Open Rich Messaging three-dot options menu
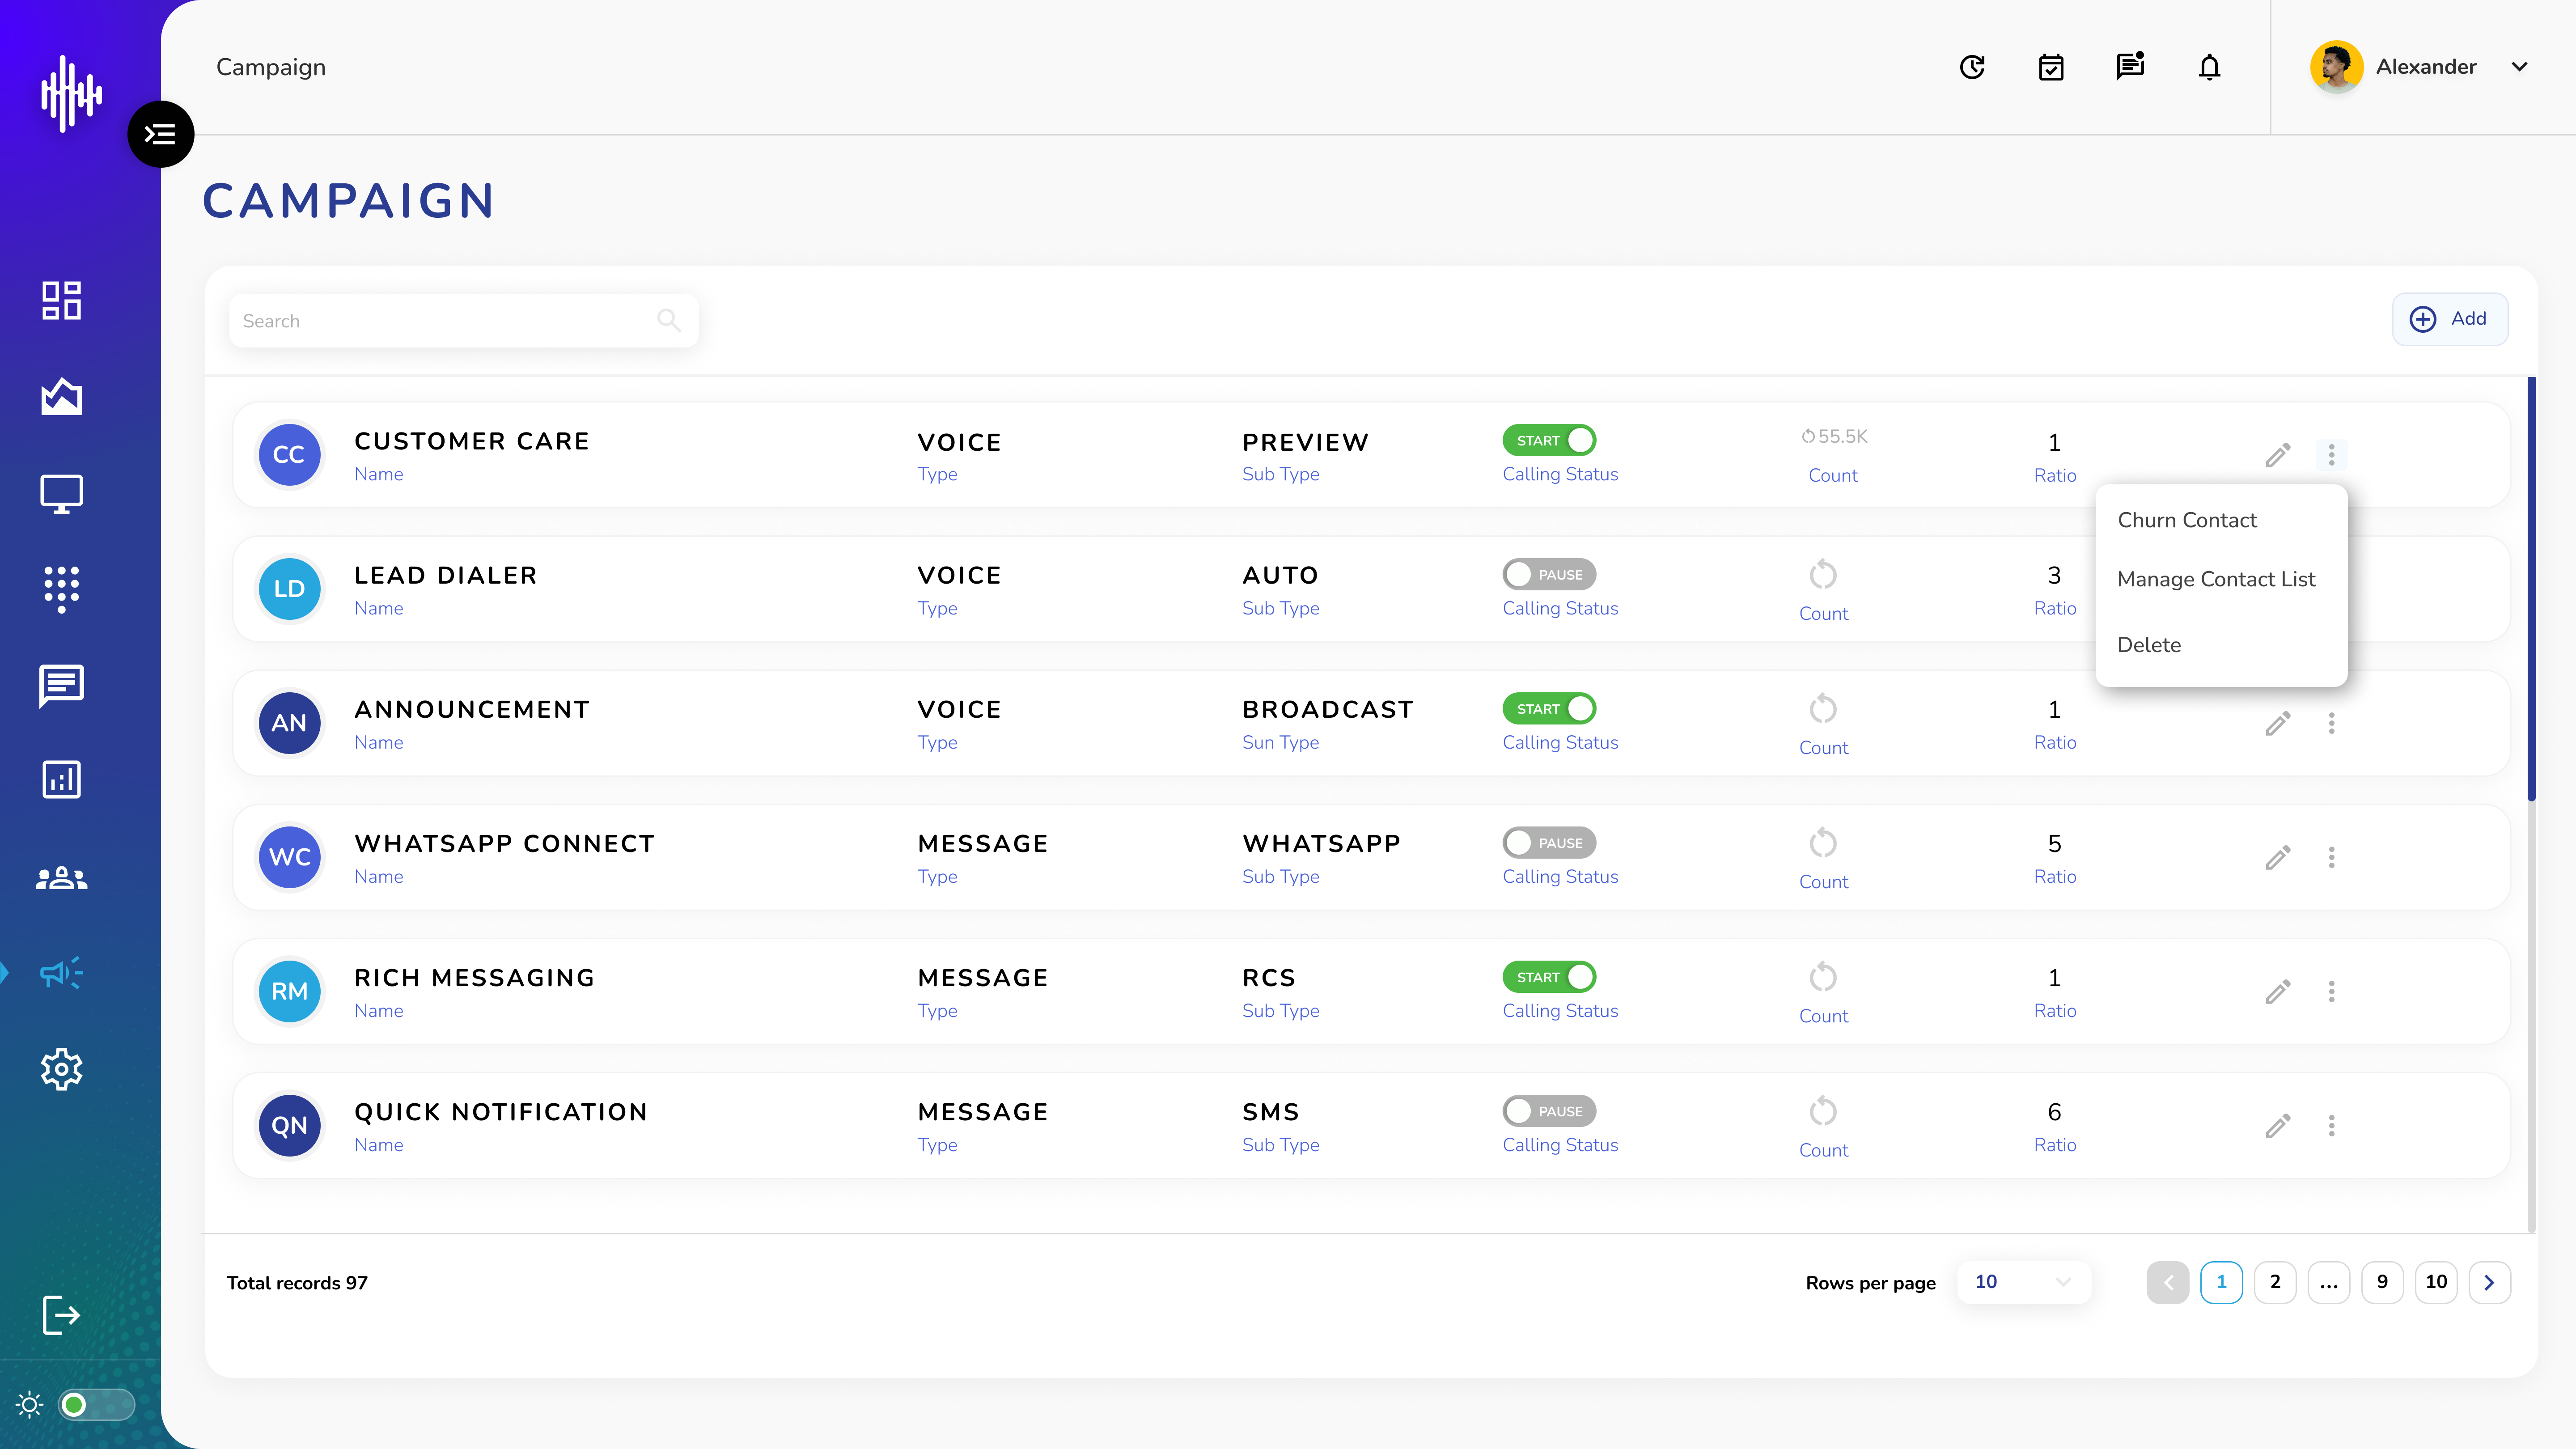 (x=2331, y=991)
